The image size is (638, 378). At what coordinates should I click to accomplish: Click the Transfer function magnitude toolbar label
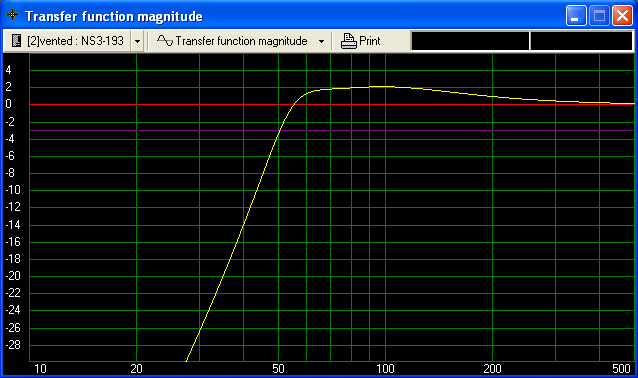point(241,41)
